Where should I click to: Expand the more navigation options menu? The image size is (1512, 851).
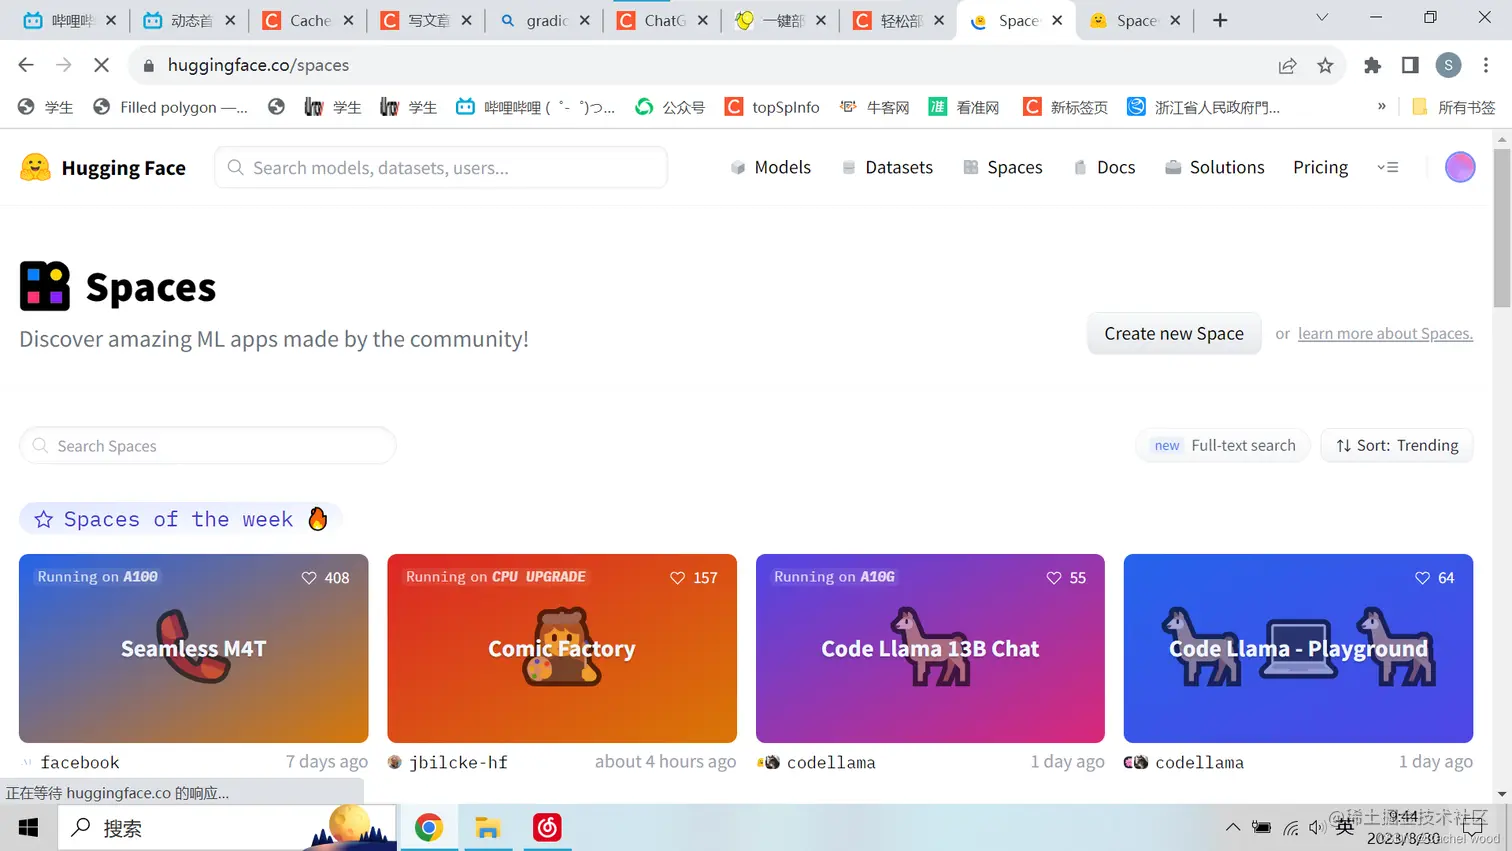pos(1388,167)
